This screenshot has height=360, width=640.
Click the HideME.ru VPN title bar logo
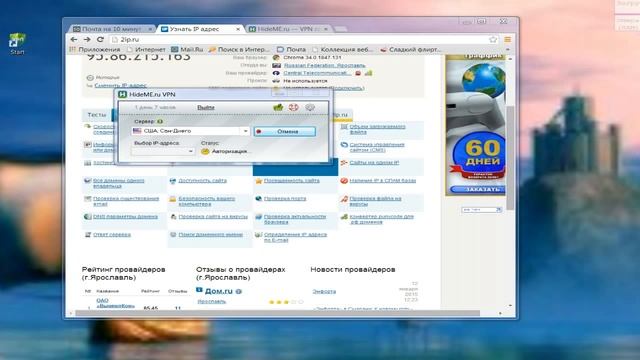pyautogui.click(x=122, y=94)
